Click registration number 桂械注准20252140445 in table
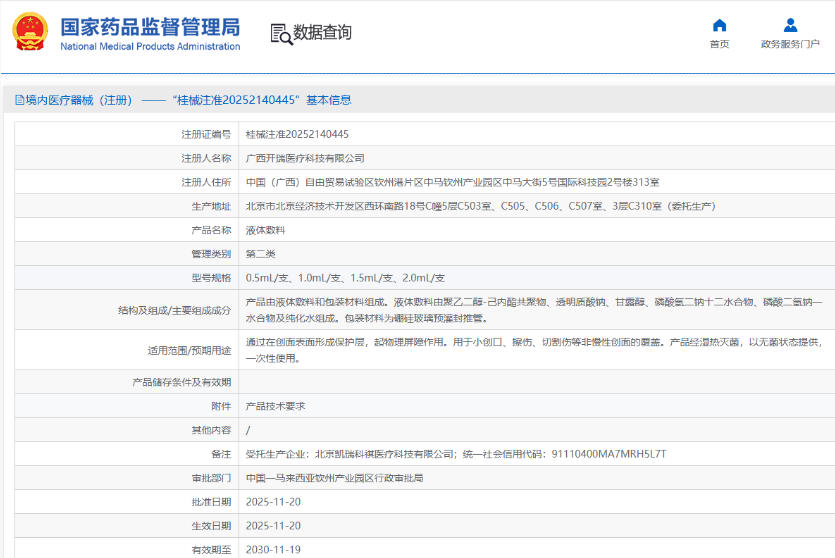 click(x=297, y=134)
